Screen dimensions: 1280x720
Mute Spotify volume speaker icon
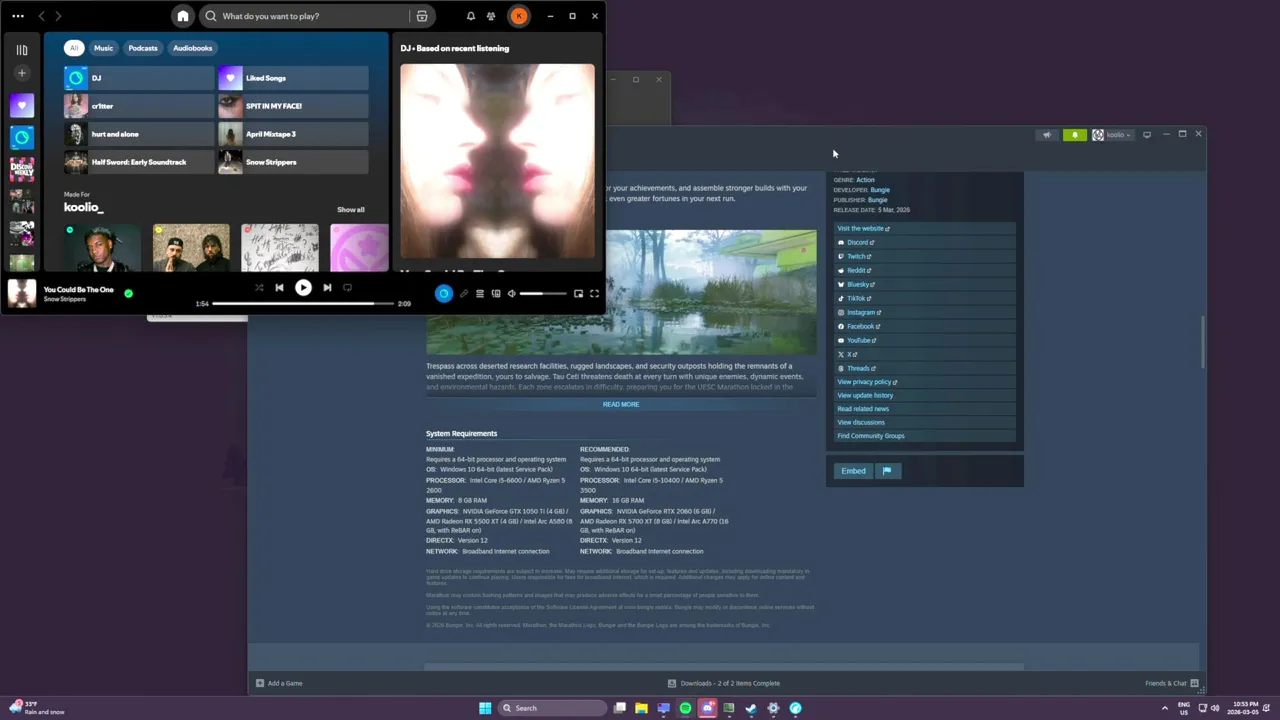[x=511, y=293]
